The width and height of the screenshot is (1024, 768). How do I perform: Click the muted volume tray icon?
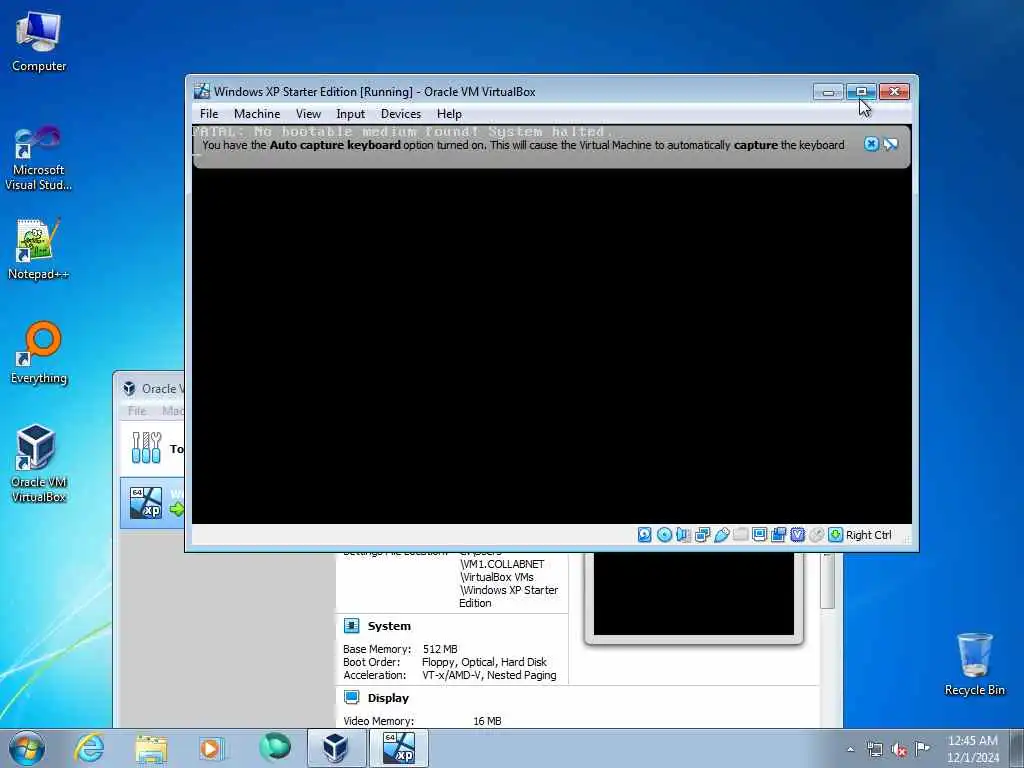(899, 749)
